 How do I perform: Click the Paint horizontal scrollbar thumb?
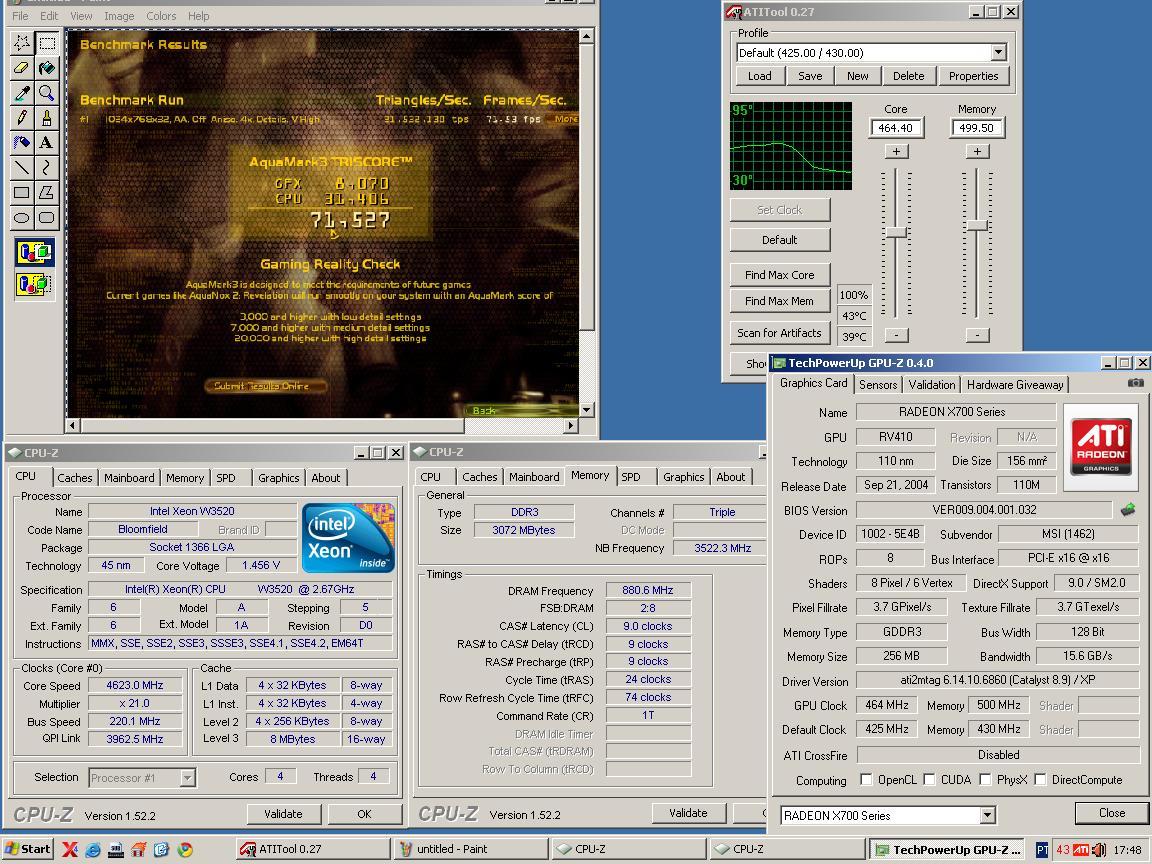point(273,425)
